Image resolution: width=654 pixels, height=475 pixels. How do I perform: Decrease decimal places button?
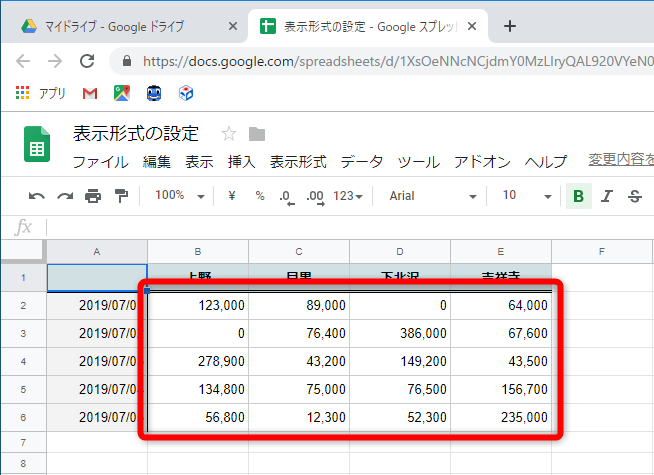(287, 197)
